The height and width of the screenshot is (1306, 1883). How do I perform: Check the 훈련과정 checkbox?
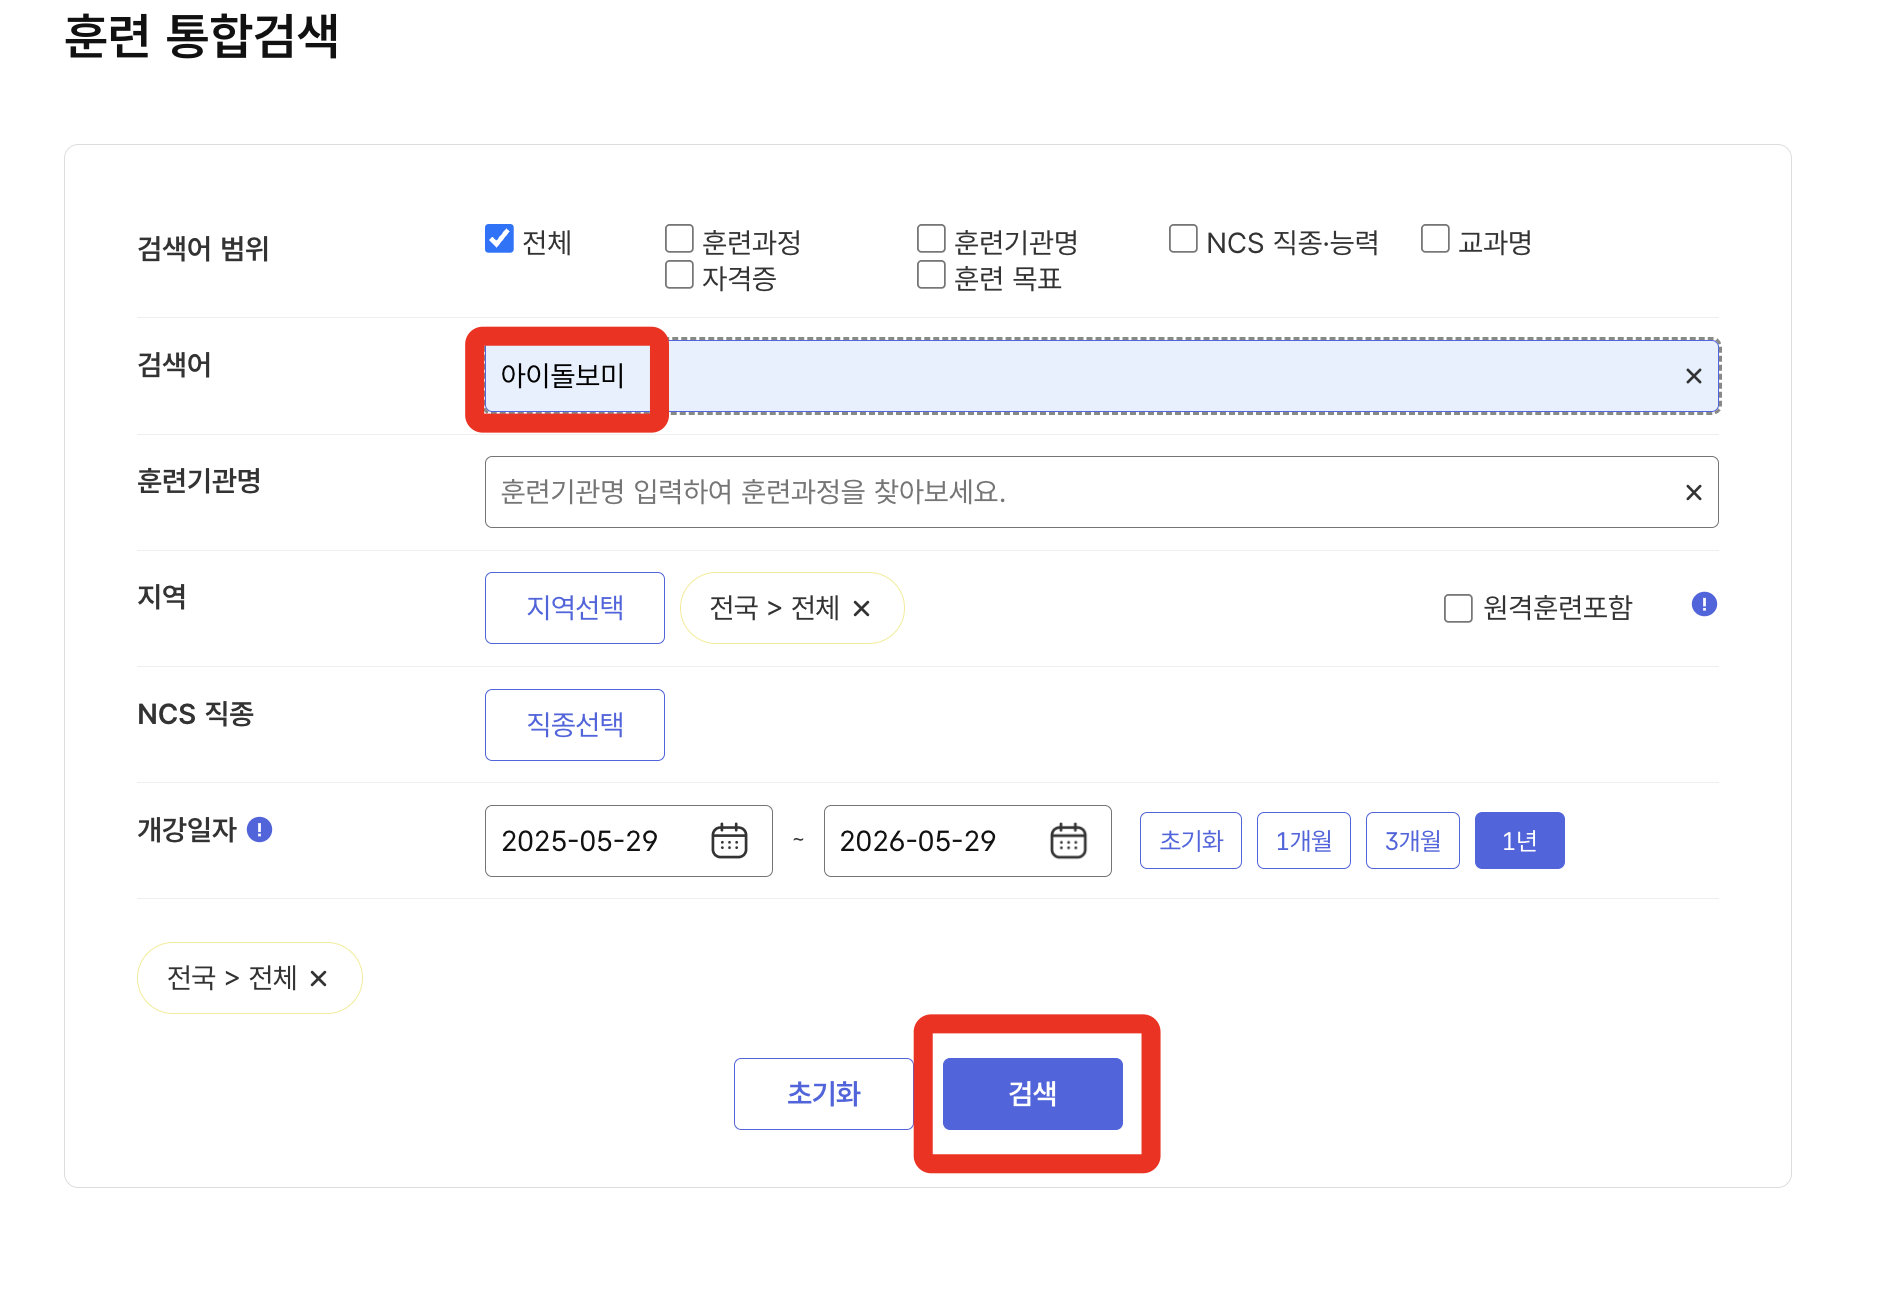pyautogui.click(x=679, y=238)
